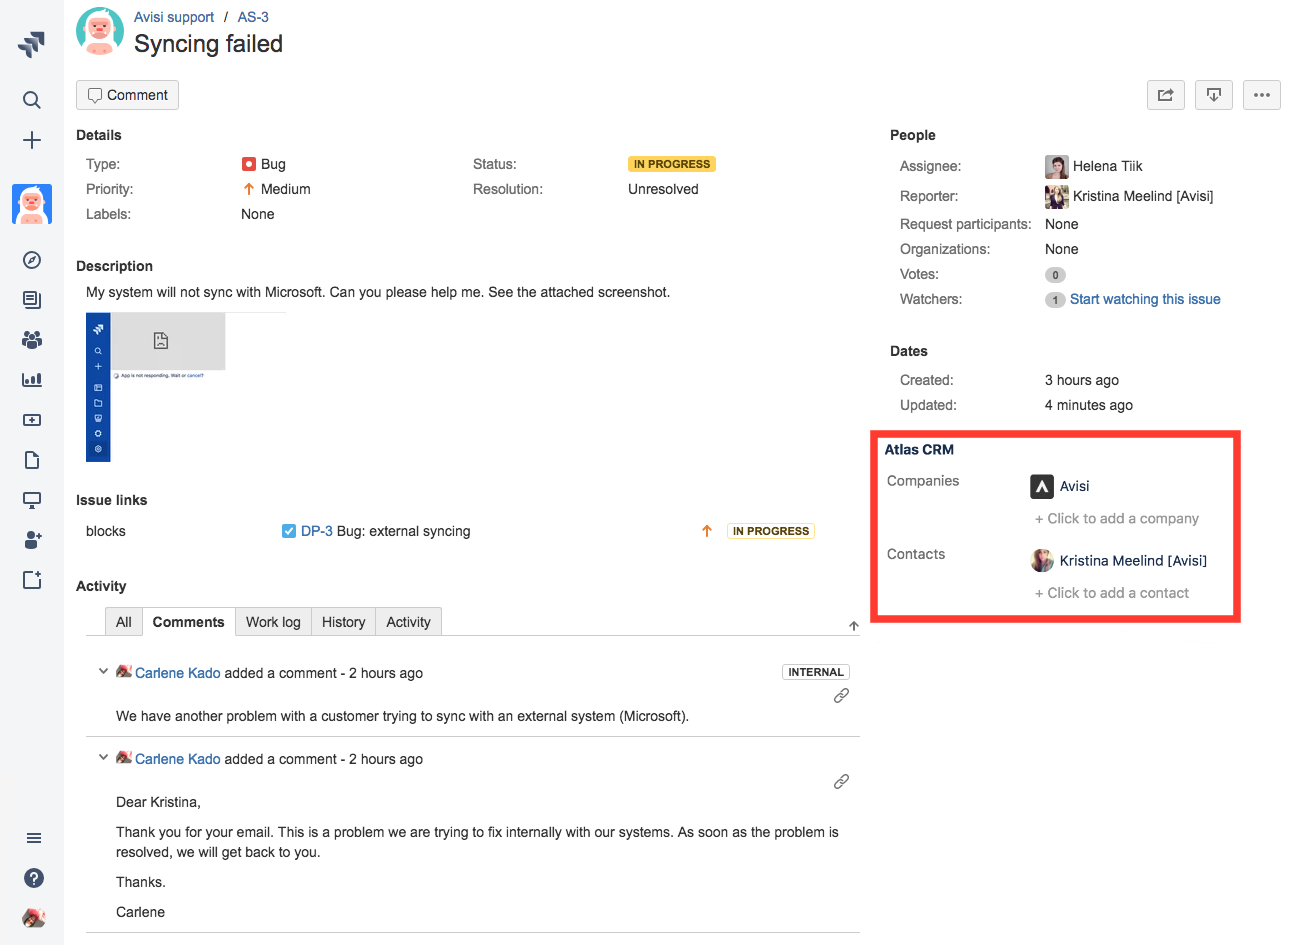1301x945 pixels.
Task: Click the orange priority arrow on the DP-3 link
Action: pyautogui.click(x=707, y=531)
